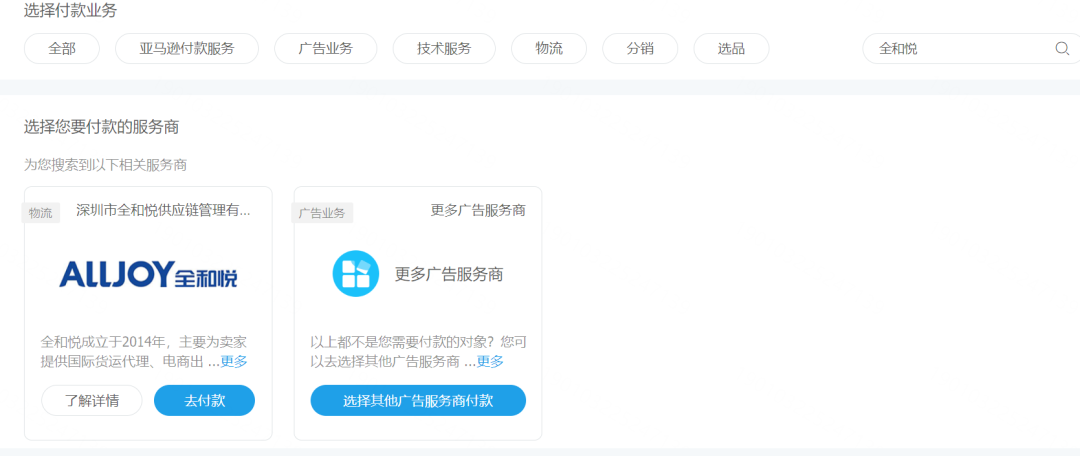Click the 选择您要付款的服务商 heading

tap(101, 127)
